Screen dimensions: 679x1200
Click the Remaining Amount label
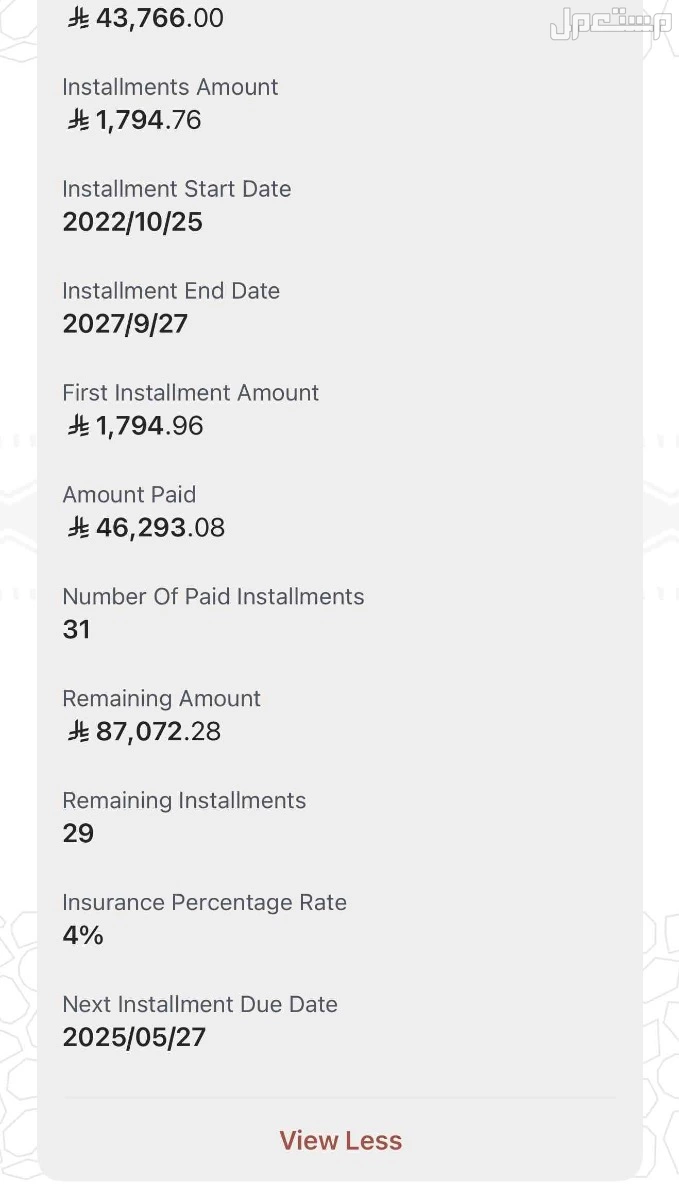(161, 699)
